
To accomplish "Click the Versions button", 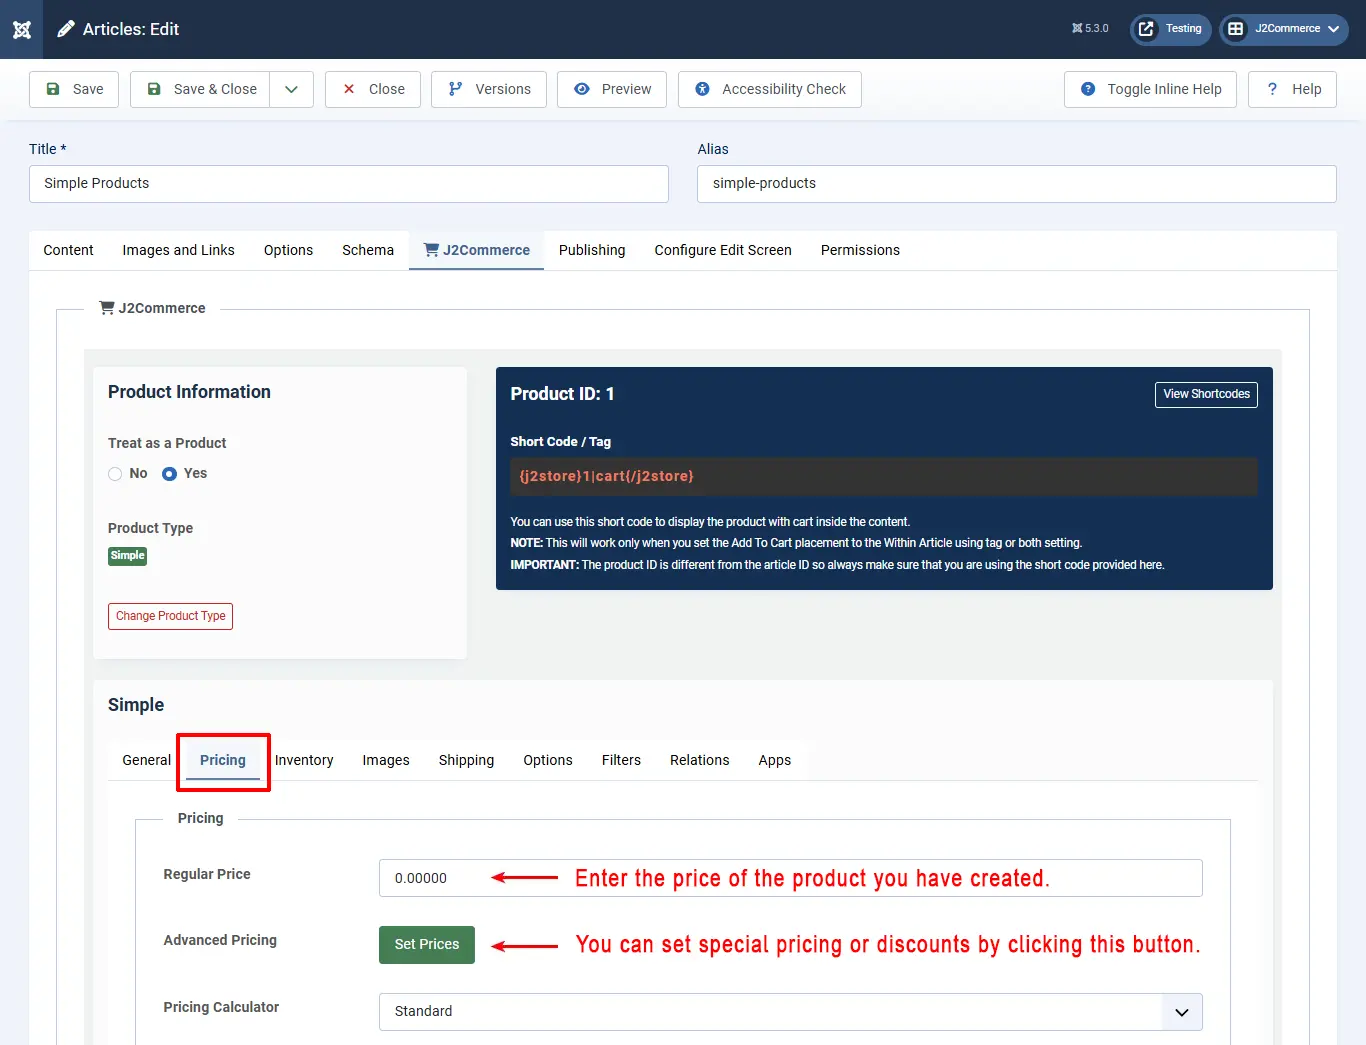I will coord(489,89).
